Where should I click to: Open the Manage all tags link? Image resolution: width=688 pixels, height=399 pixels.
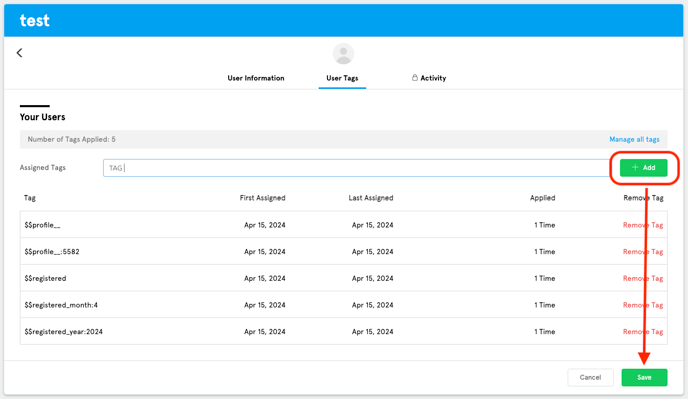(x=634, y=139)
